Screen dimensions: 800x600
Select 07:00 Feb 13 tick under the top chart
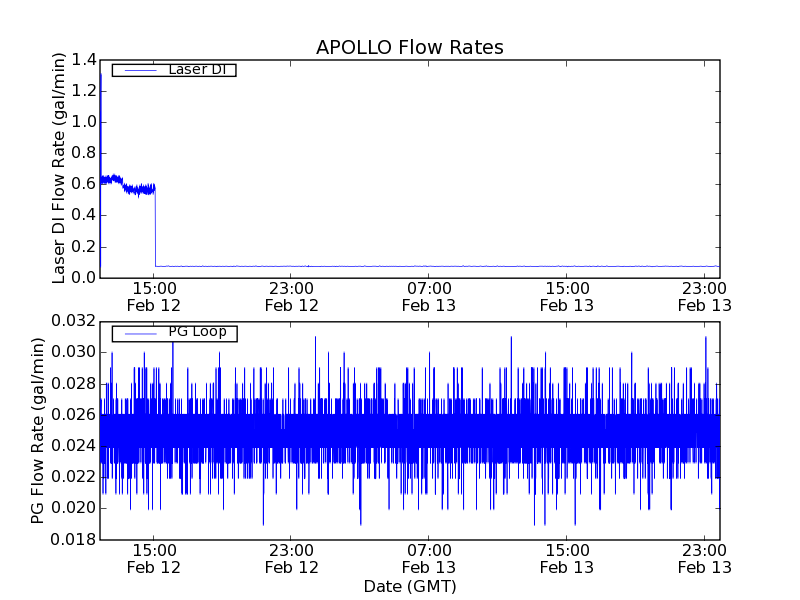click(x=430, y=296)
